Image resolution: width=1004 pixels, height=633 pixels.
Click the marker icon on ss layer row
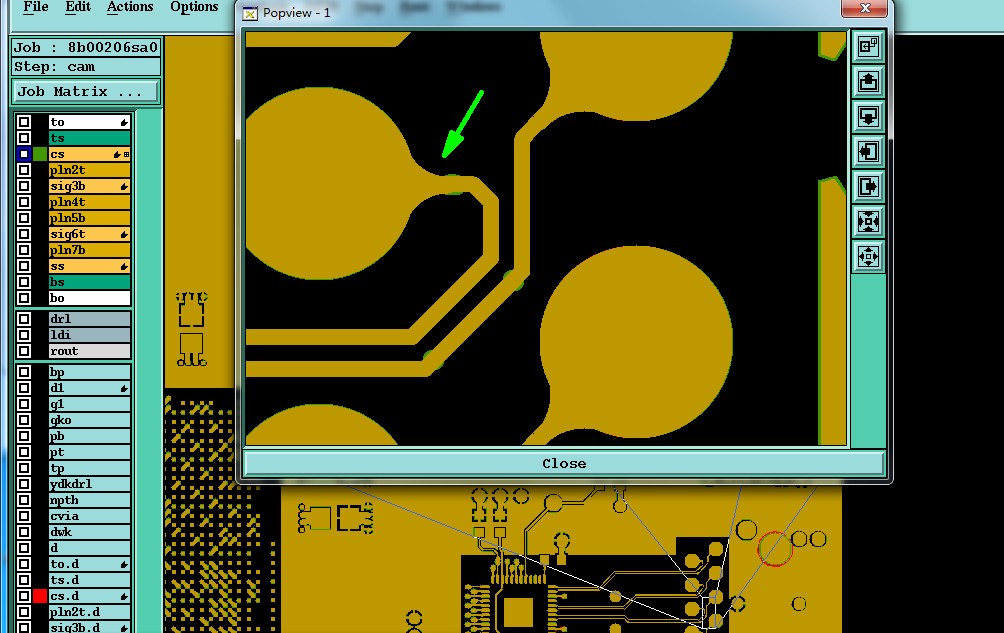tap(124, 266)
